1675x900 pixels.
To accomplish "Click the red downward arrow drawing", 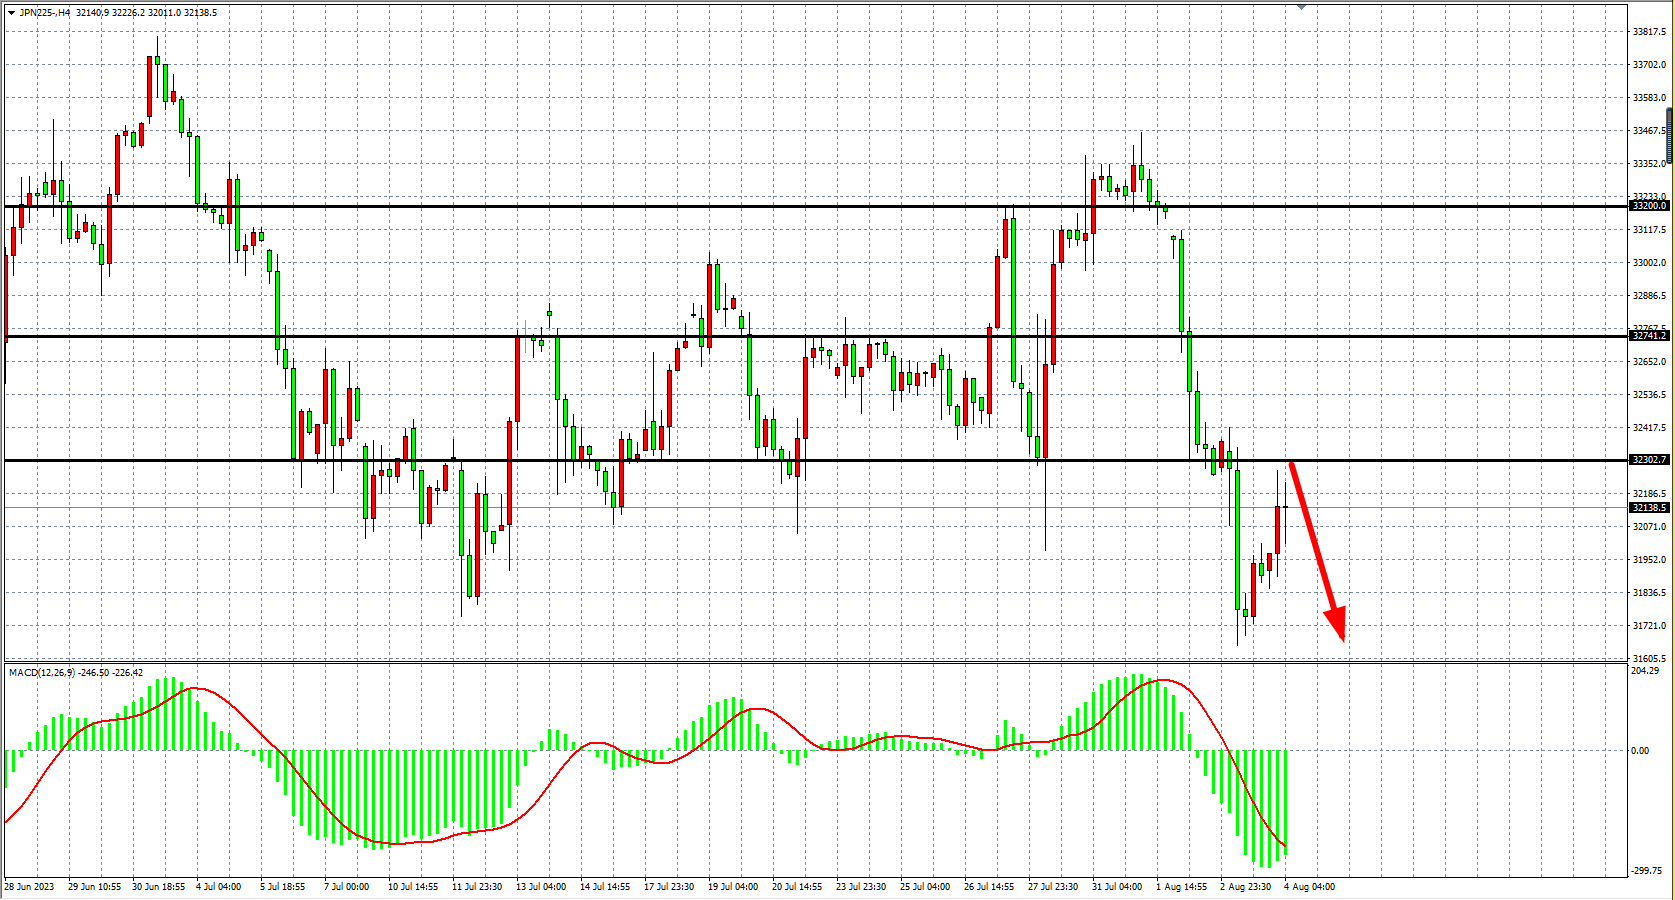I will coord(1316,549).
